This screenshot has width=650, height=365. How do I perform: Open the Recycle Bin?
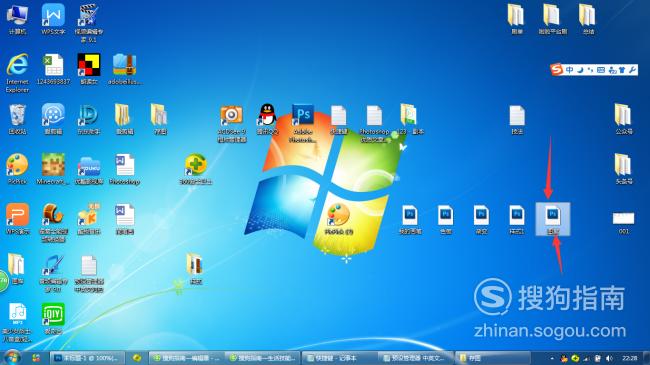coord(17,119)
